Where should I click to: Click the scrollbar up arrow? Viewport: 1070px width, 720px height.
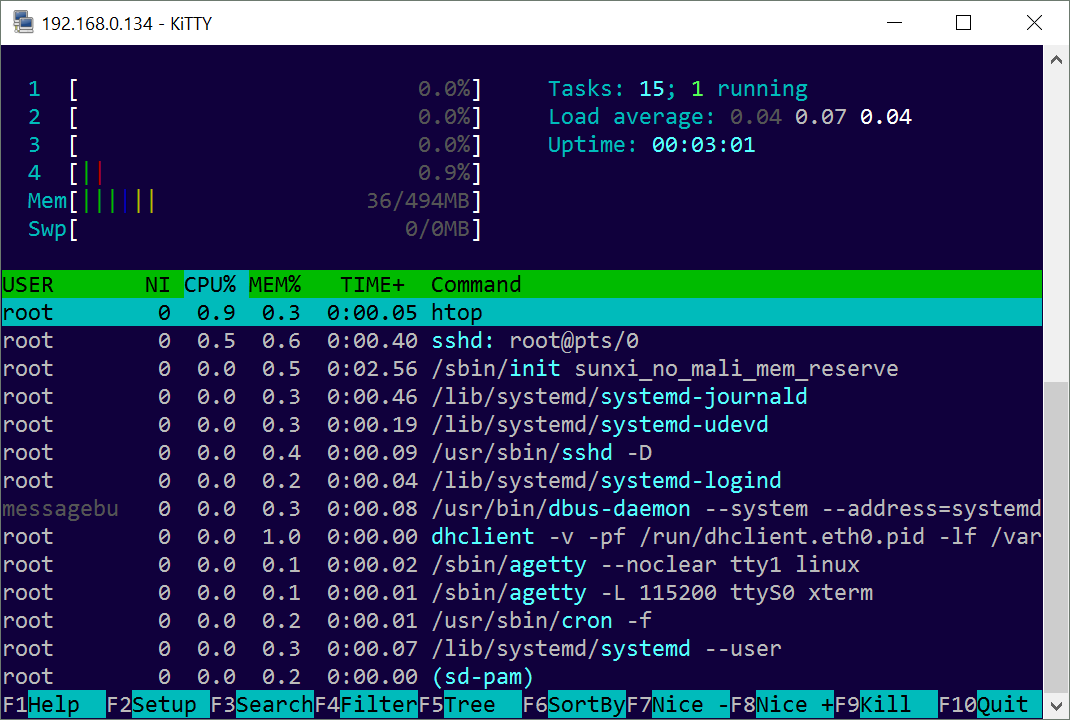pyautogui.click(x=1056, y=59)
